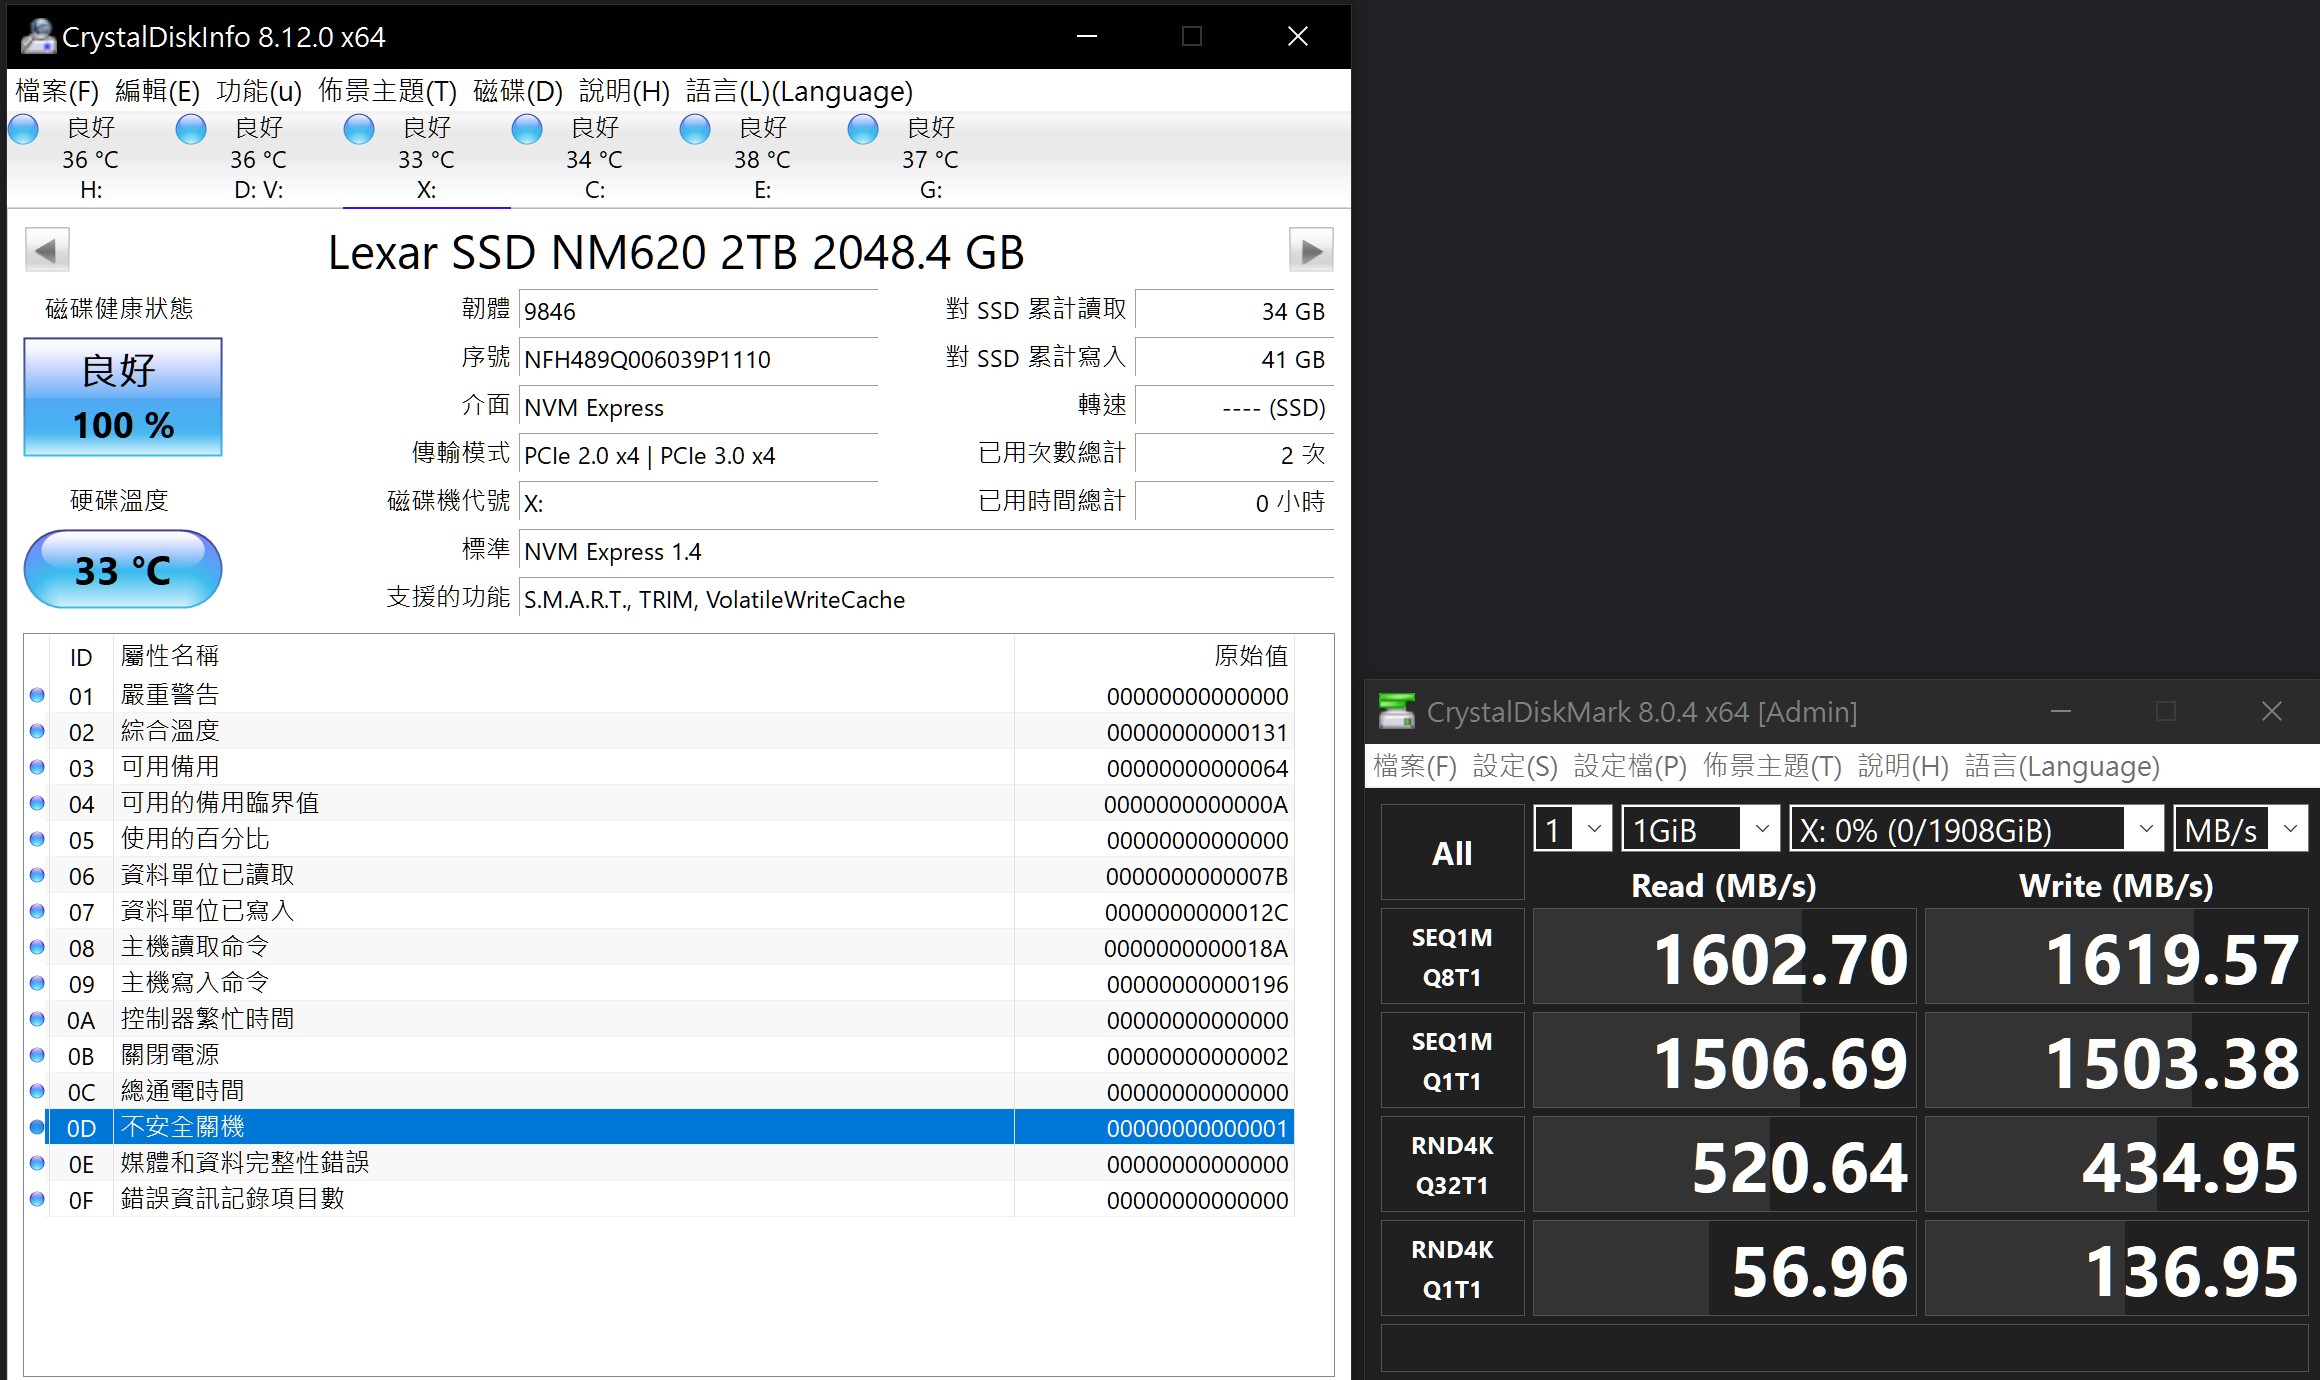Click the 136.95 random write result
Viewport: 2320px width, 1380px height.
tap(2117, 1269)
